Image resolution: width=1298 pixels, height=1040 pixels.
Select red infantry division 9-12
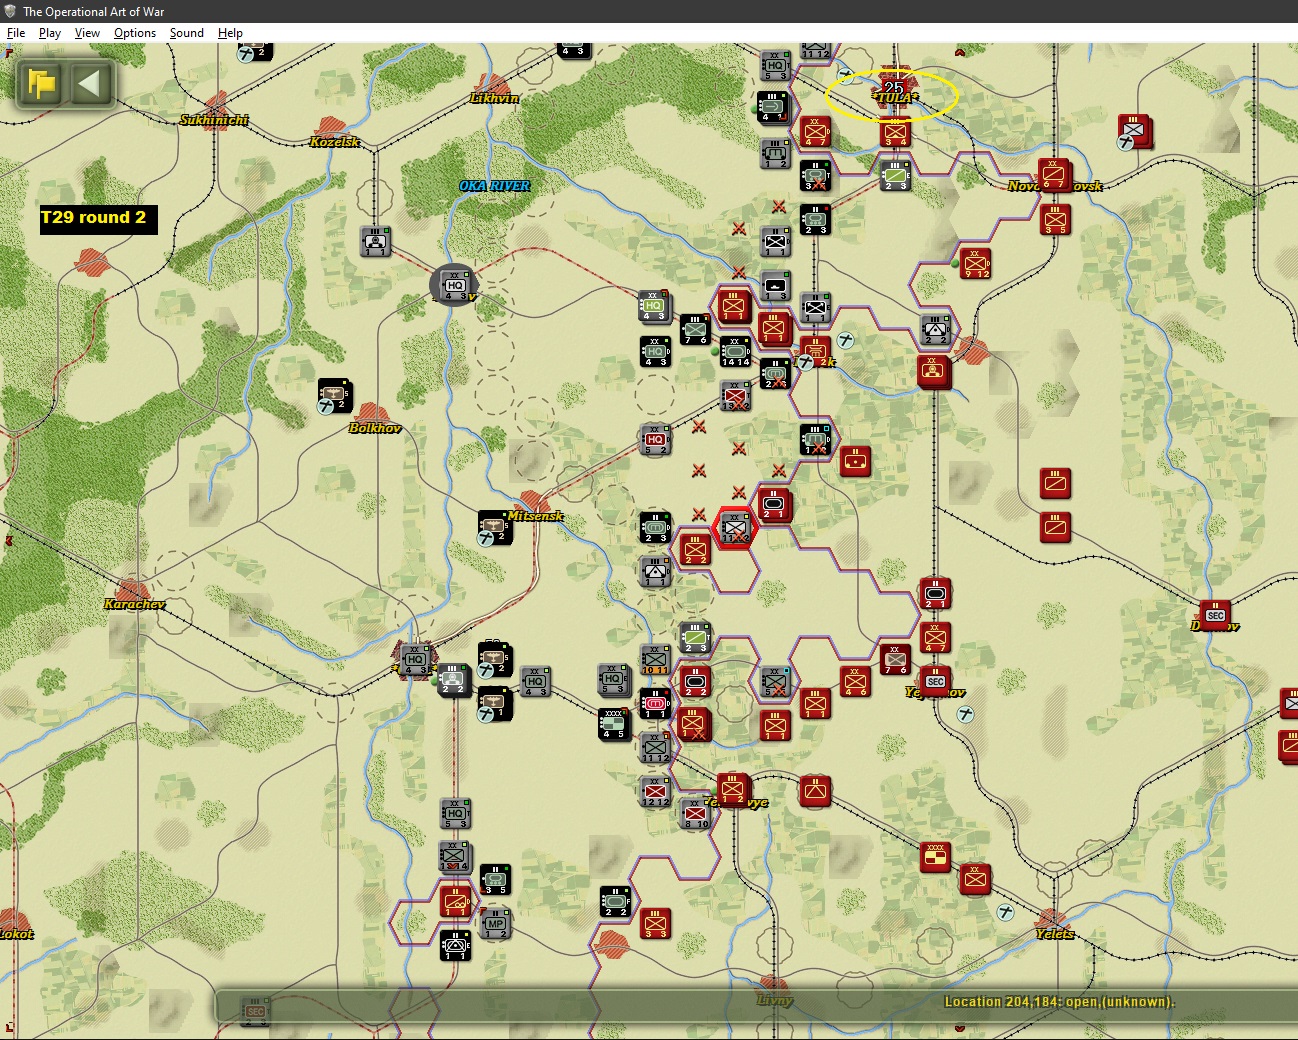(975, 263)
